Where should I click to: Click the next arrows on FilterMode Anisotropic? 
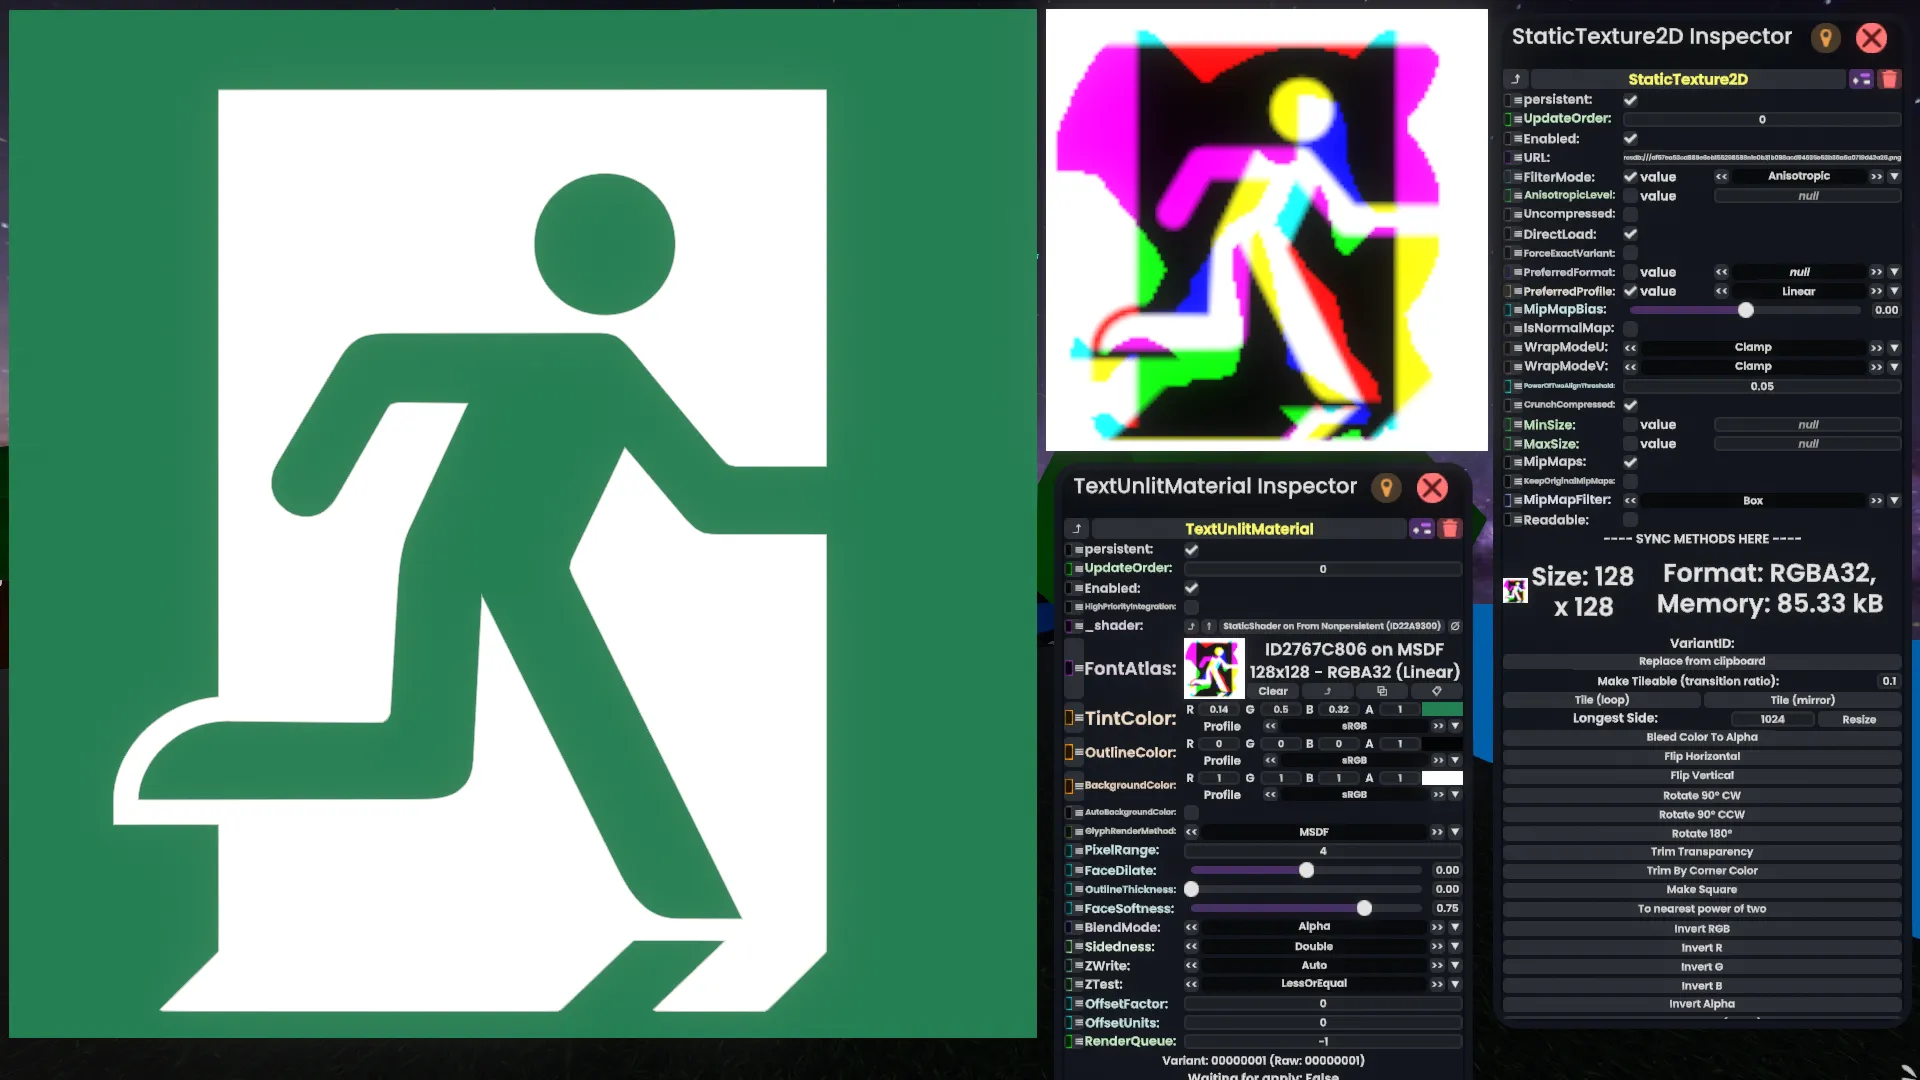click(1876, 177)
